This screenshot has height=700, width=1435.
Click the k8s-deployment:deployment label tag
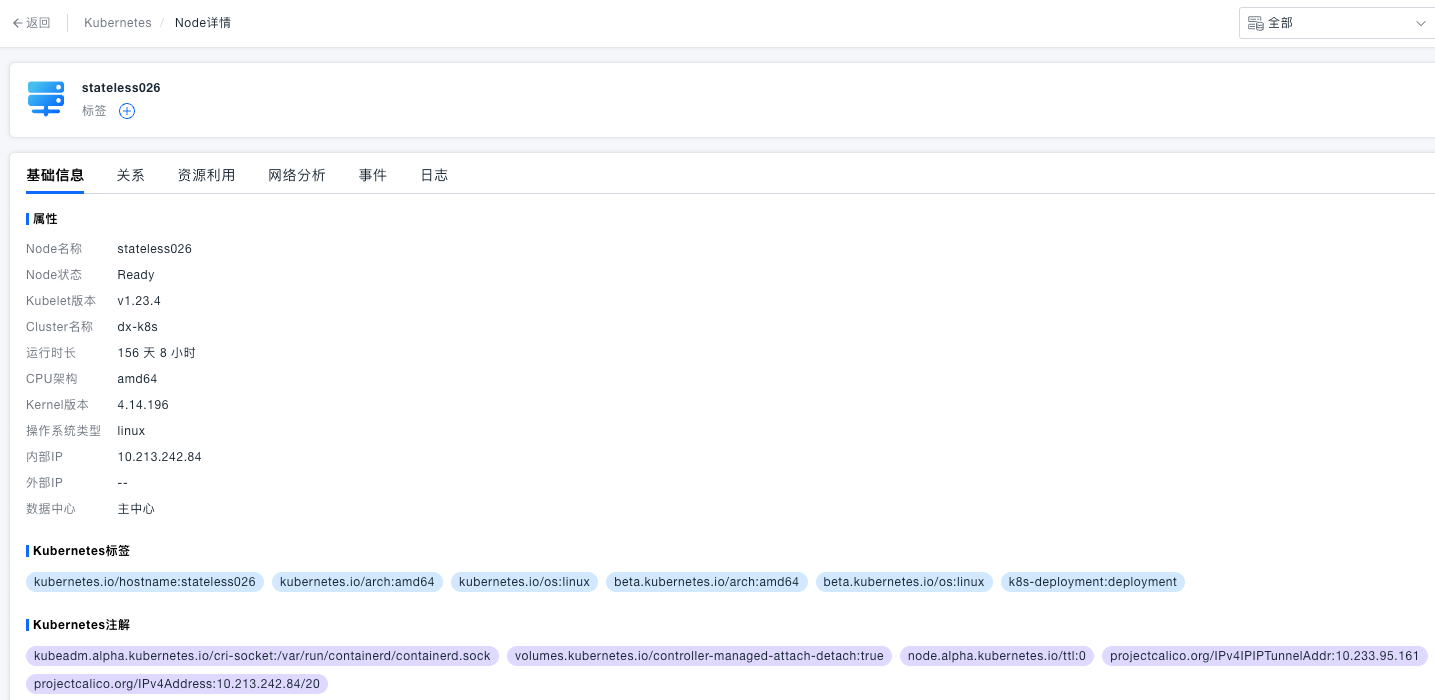(x=1092, y=582)
